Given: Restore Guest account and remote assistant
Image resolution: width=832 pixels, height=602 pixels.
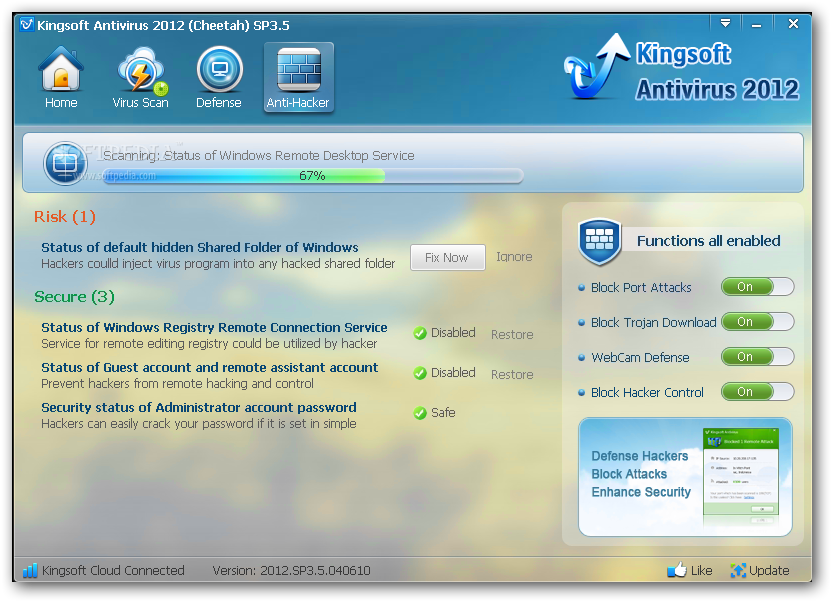Looking at the screenshot, I should tap(512, 374).
